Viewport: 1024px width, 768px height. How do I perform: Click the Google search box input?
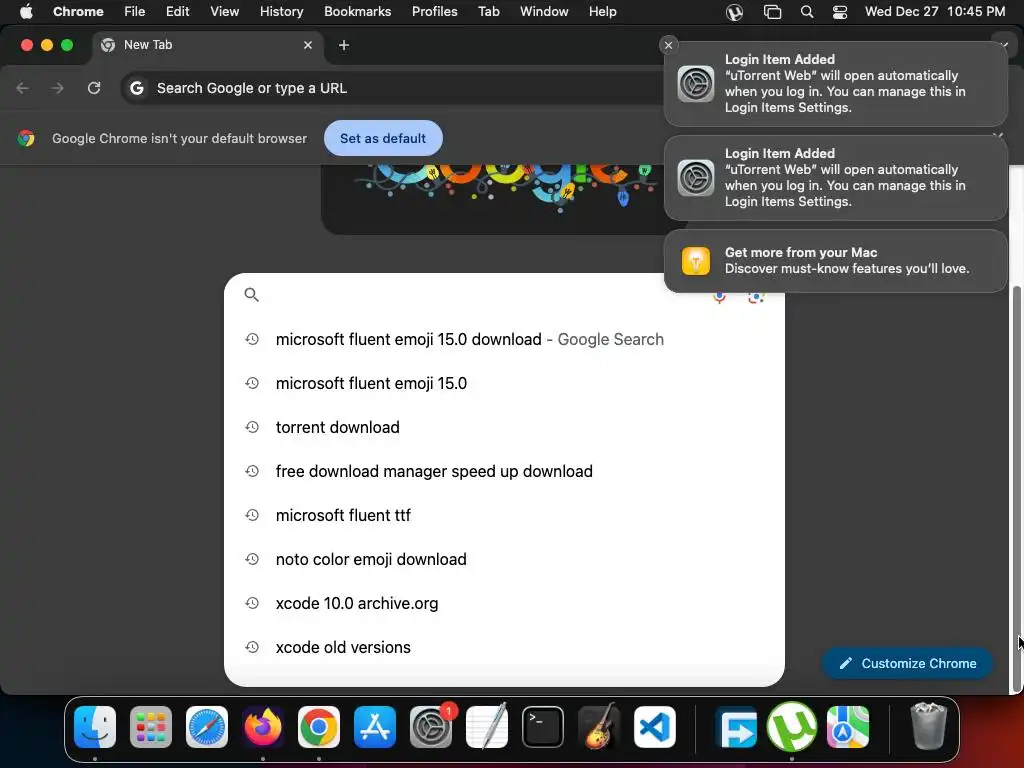point(483,295)
